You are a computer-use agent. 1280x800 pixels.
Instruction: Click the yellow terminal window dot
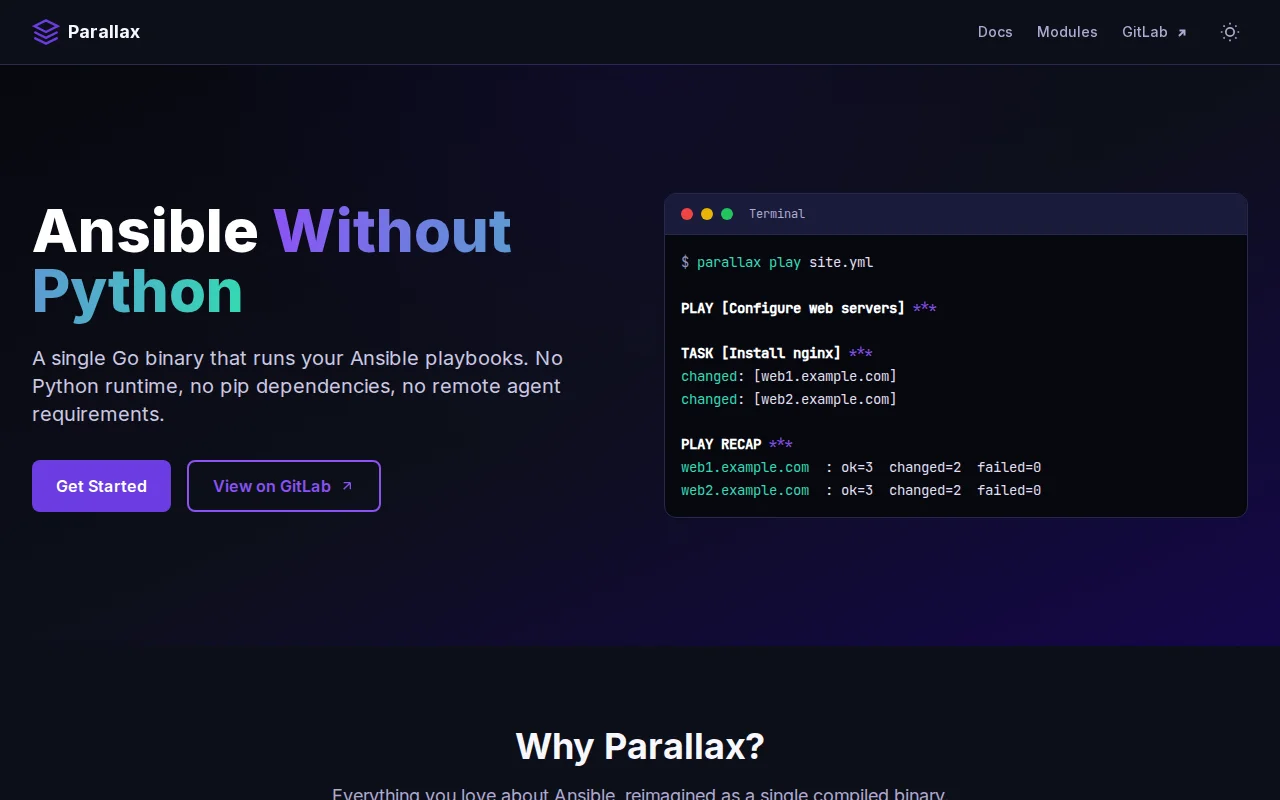(x=707, y=214)
